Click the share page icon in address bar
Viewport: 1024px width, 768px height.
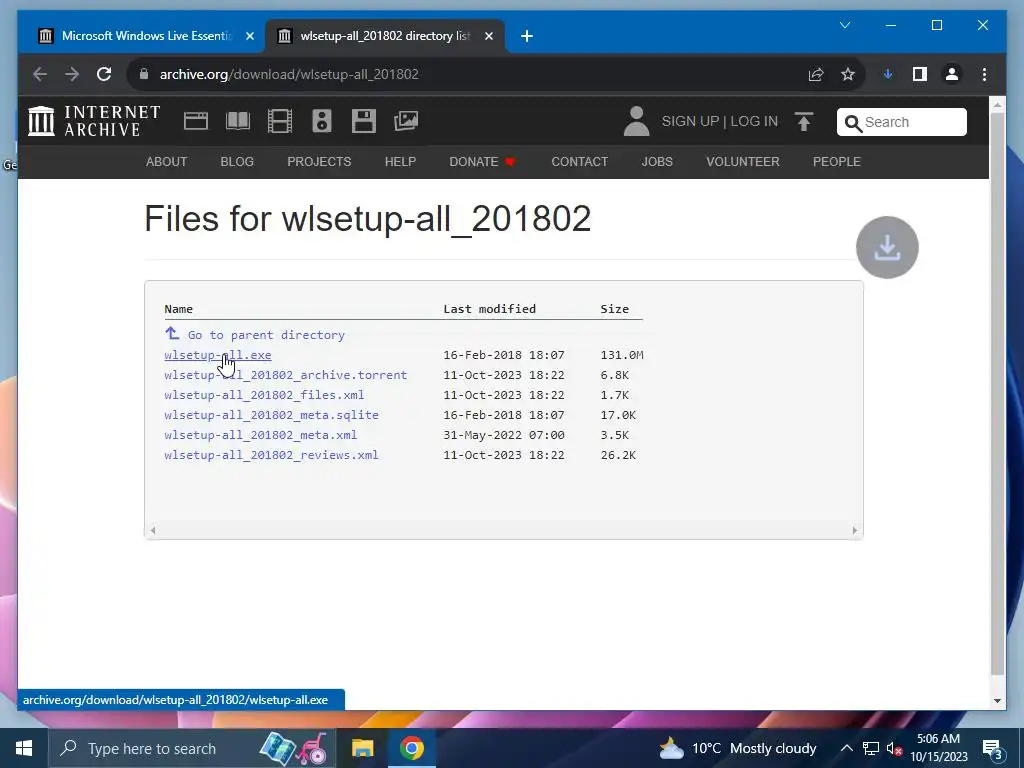coord(816,74)
